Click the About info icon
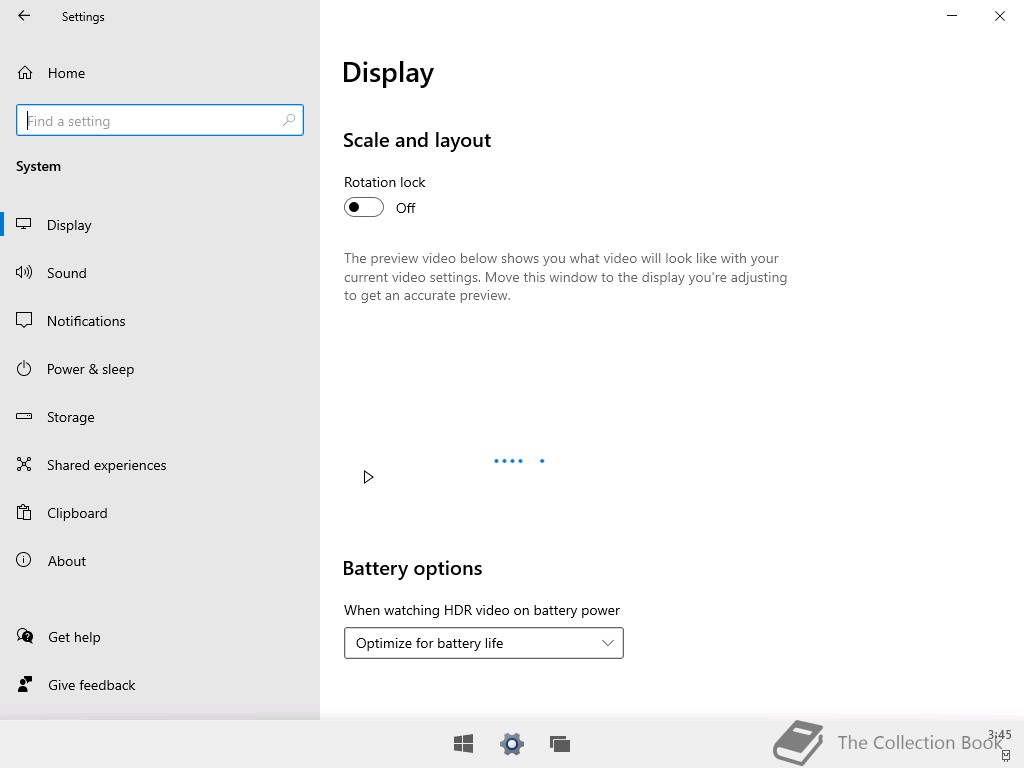Image resolution: width=1024 pixels, height=768 pixels. tap(24, 560)
